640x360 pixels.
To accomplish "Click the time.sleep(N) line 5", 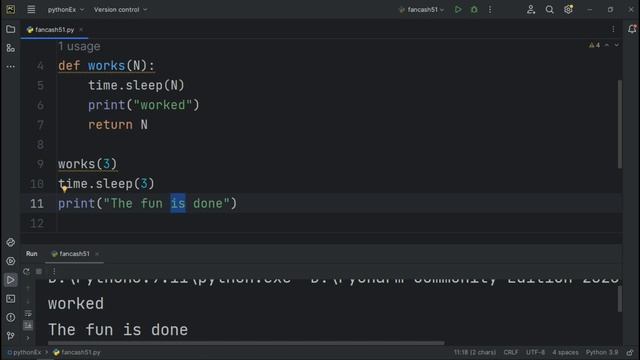I will (x=136, y=85).
